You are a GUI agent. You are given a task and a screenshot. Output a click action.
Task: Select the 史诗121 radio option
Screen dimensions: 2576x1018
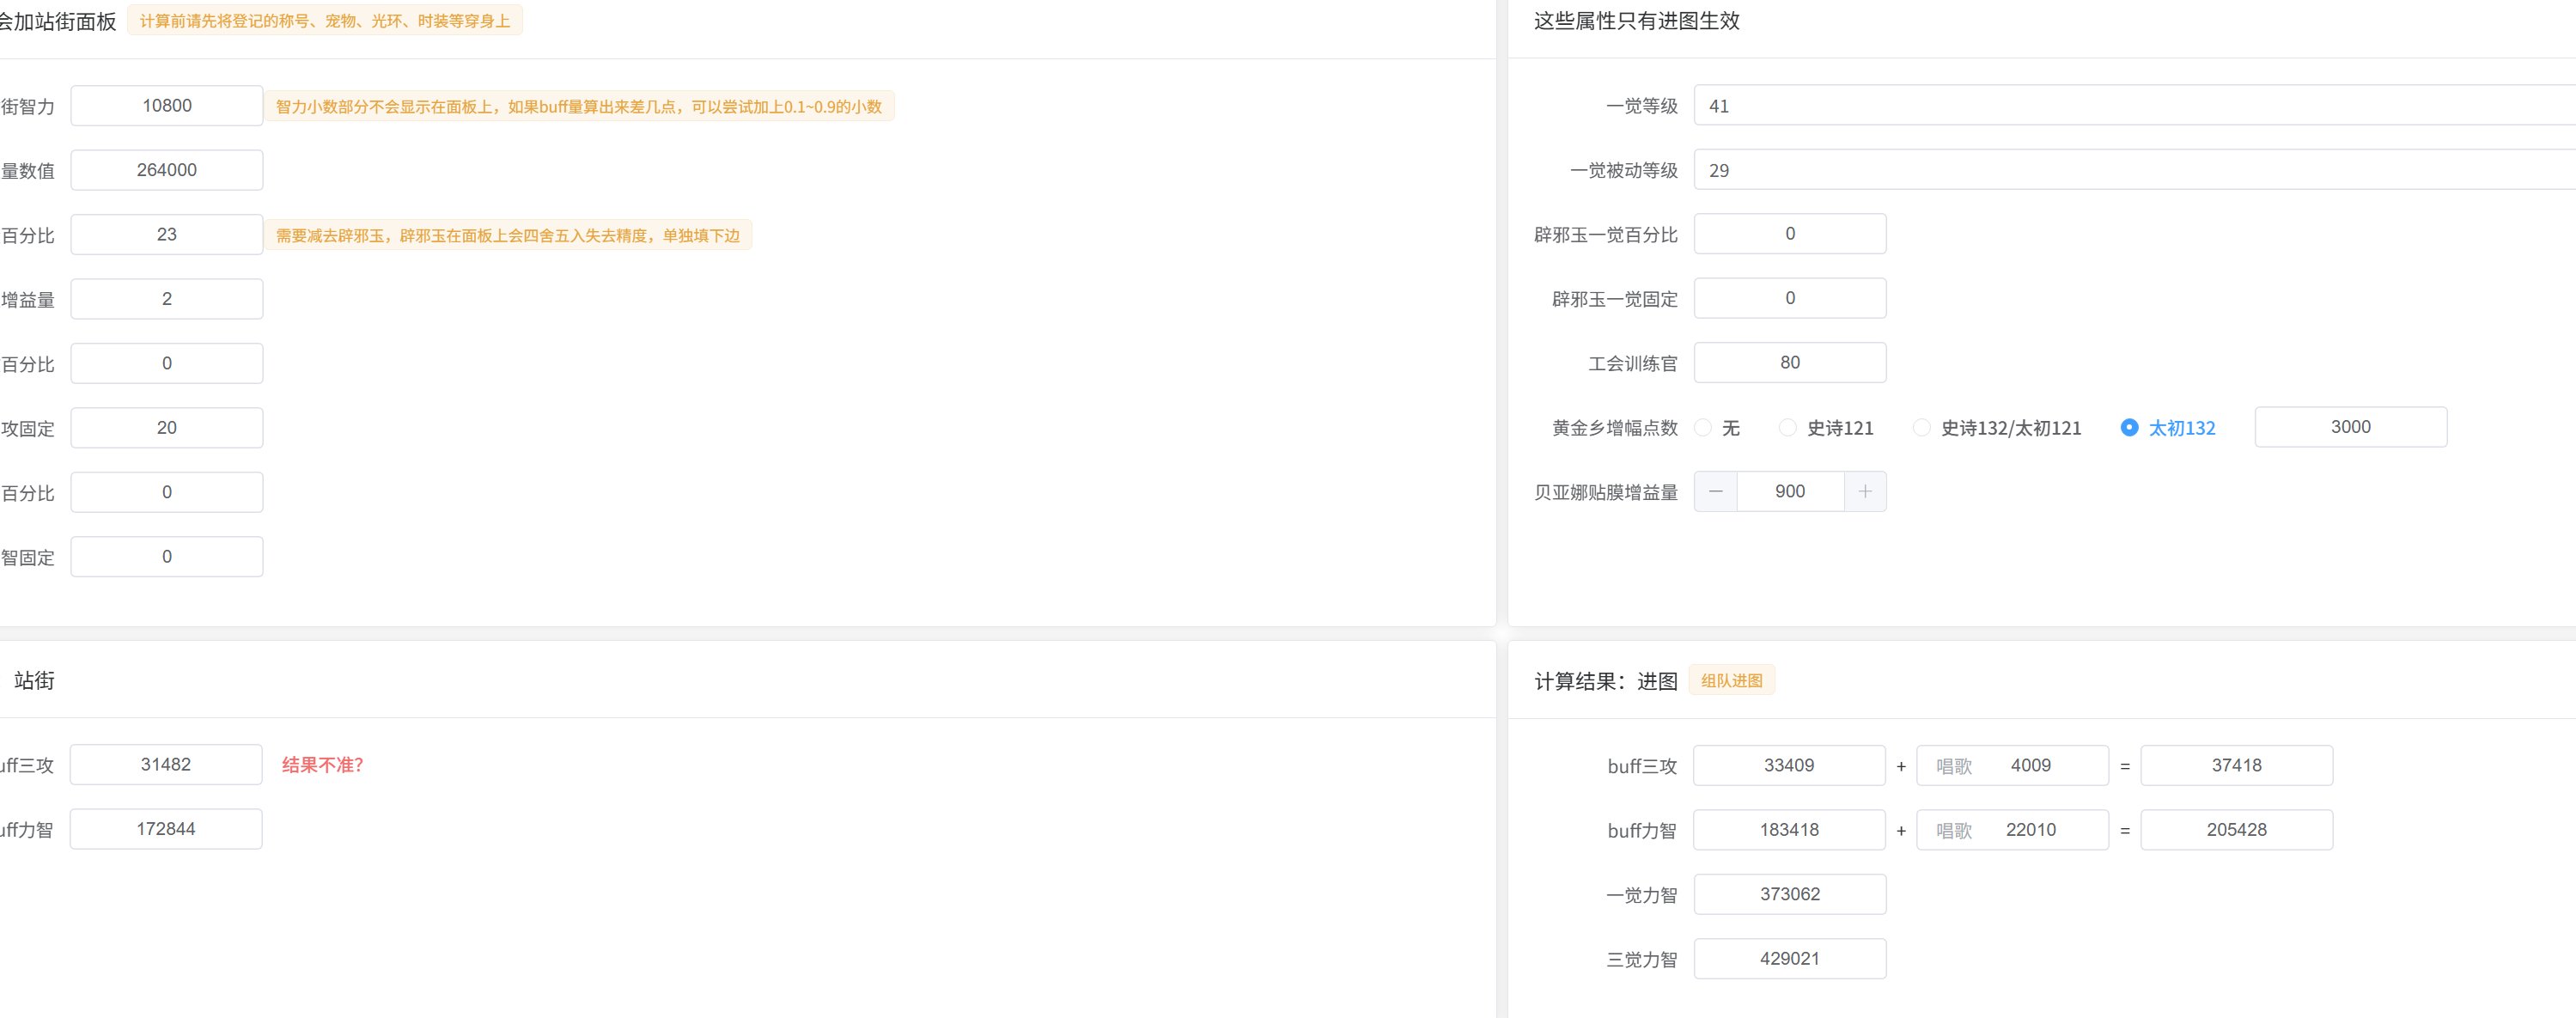coord(1788,428)
